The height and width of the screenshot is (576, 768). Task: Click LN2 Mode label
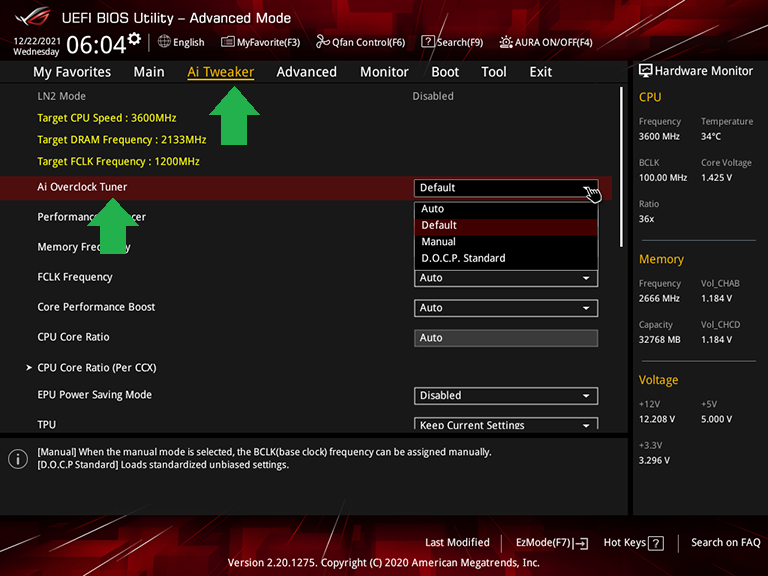pyautogui.click(x=62, y=96)
